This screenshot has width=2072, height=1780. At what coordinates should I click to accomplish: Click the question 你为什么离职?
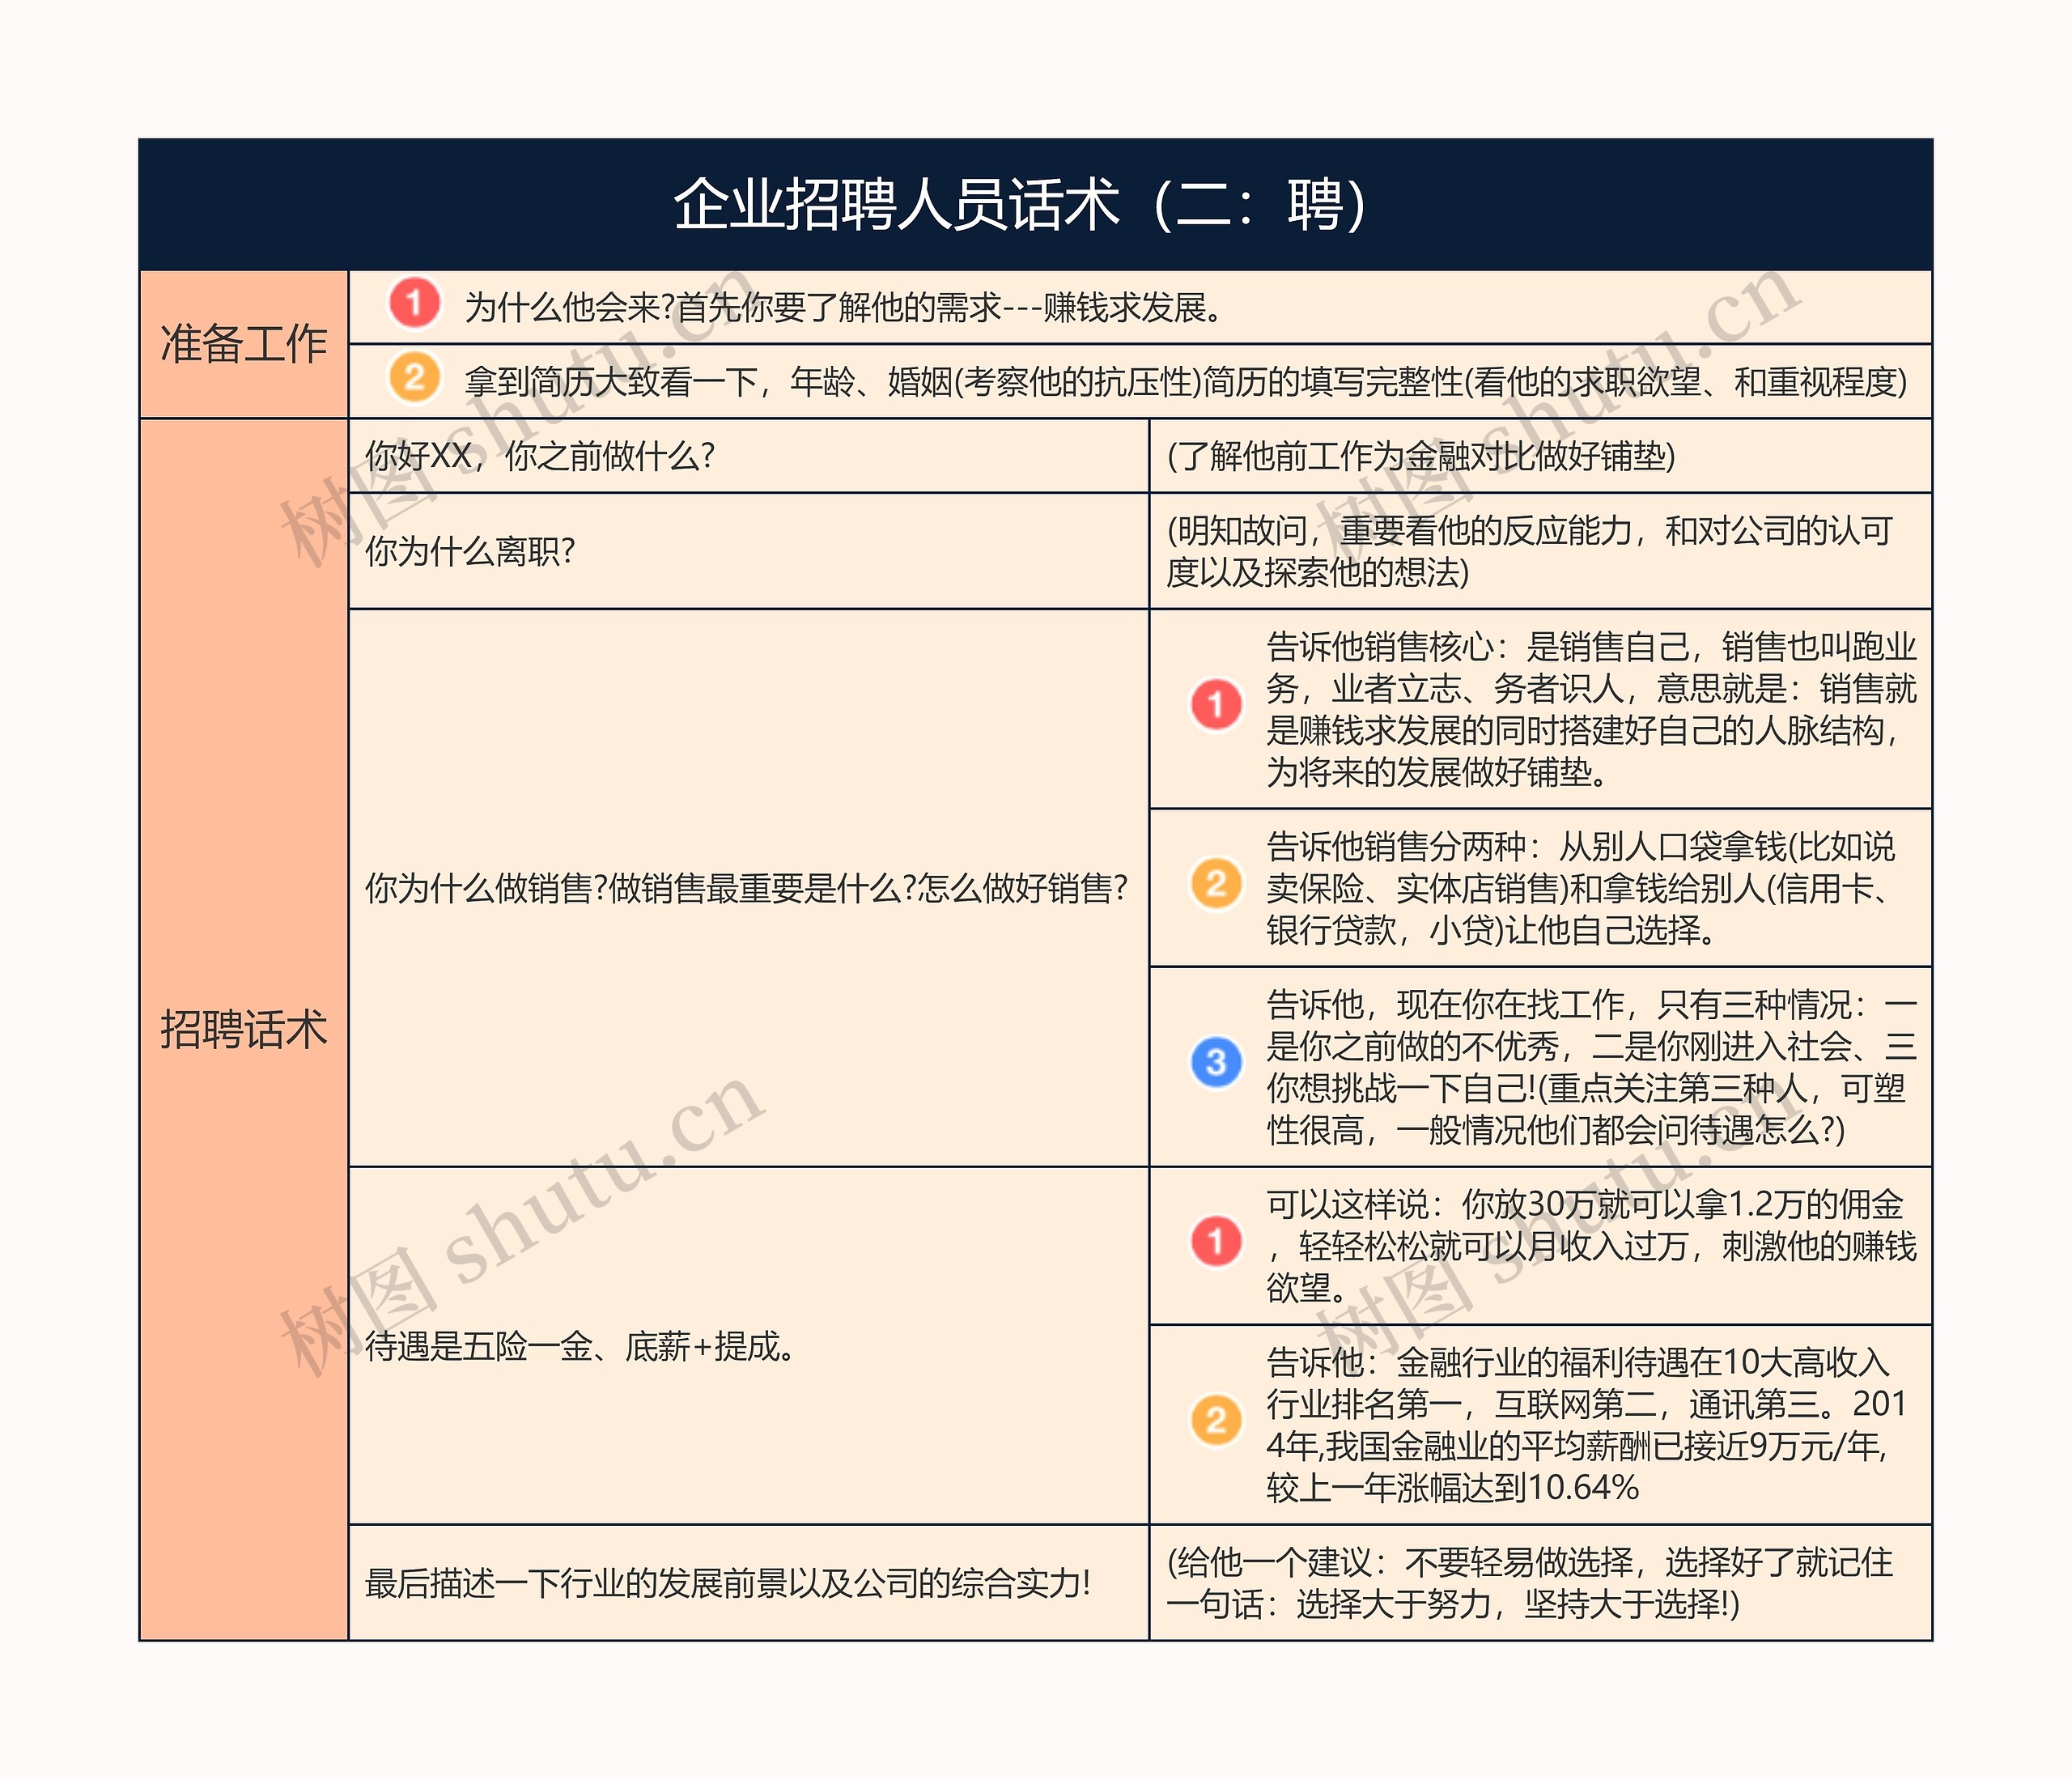[470, 551]
